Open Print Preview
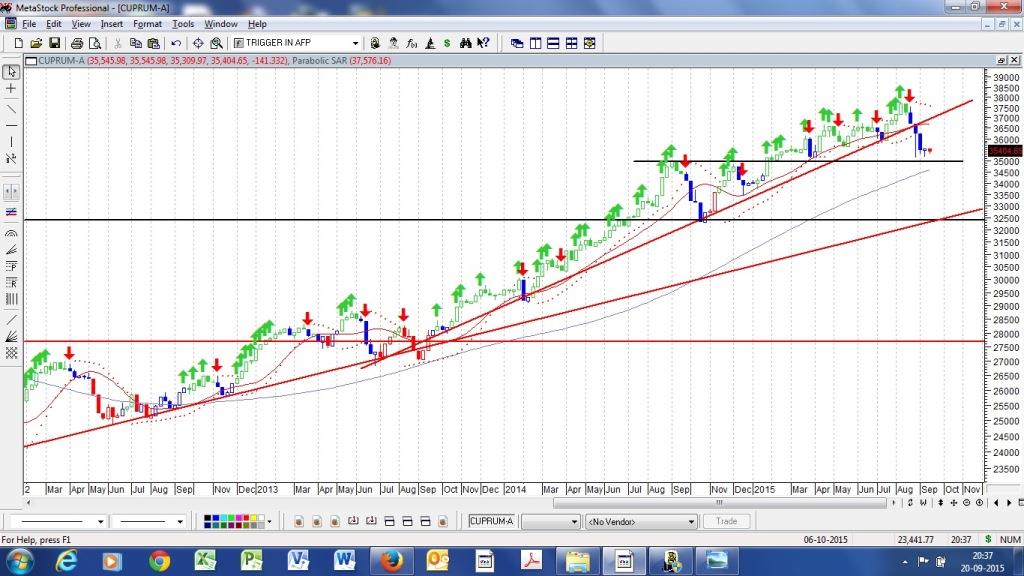Screen dimensions: 1024x576 (95, 43)
